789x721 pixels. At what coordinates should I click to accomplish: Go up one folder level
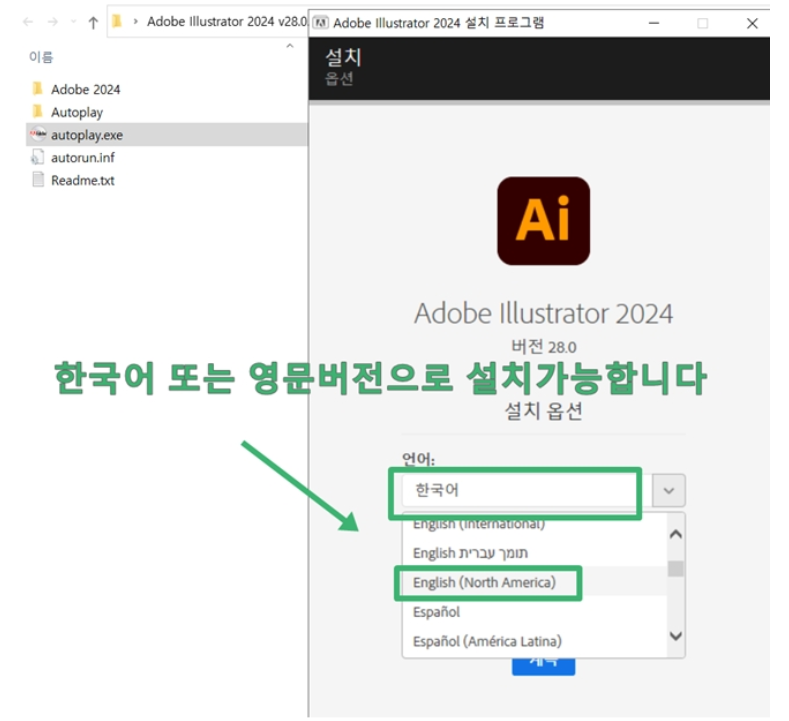(x=93, y=22)
